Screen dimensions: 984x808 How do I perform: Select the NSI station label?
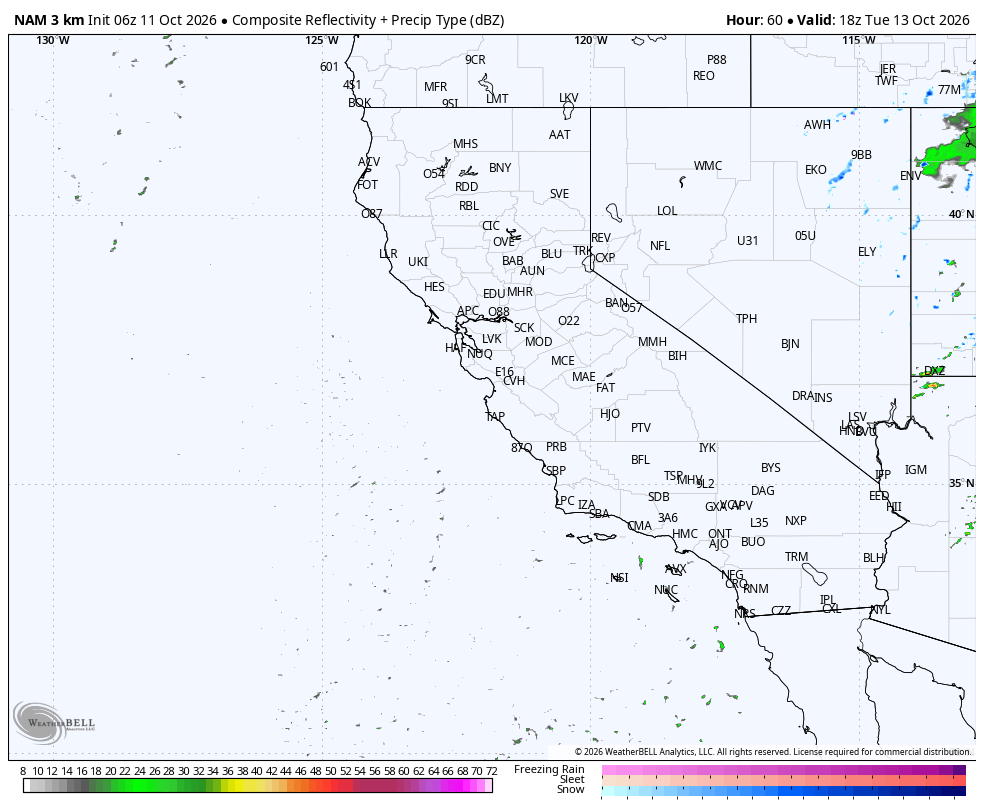tap(619, 578)
